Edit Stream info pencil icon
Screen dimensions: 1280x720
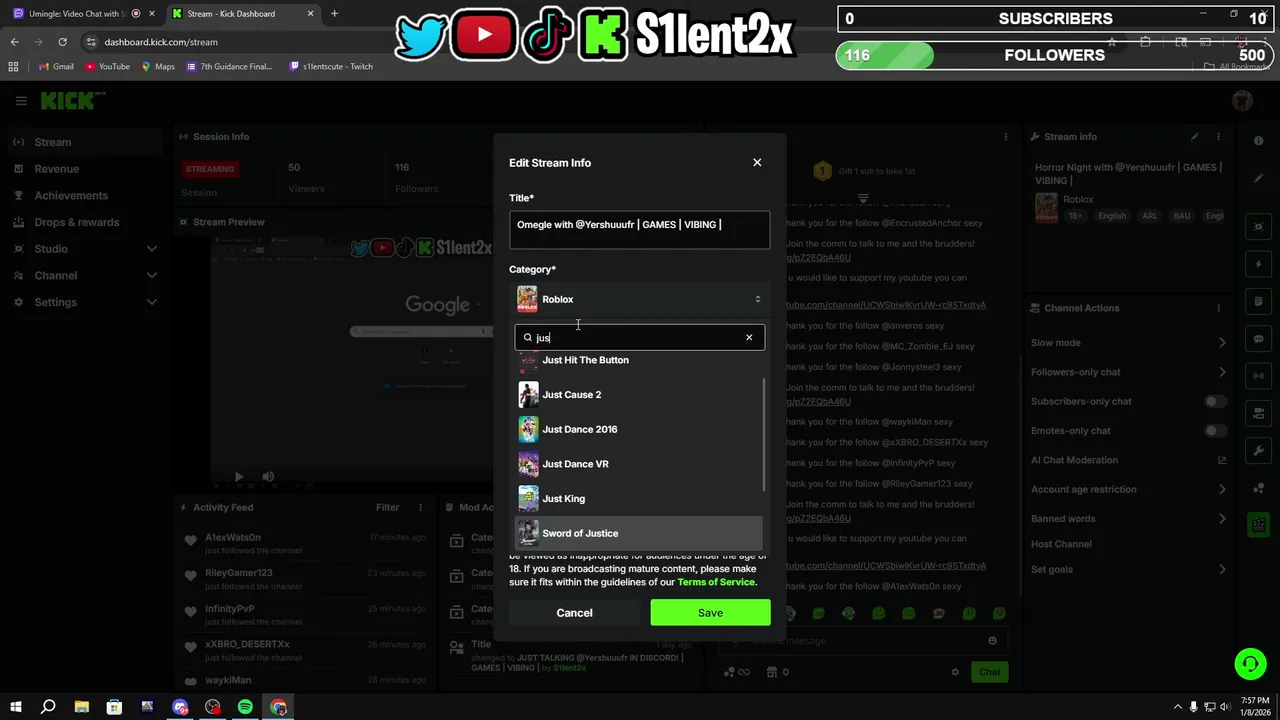(x=1194, y=137)
